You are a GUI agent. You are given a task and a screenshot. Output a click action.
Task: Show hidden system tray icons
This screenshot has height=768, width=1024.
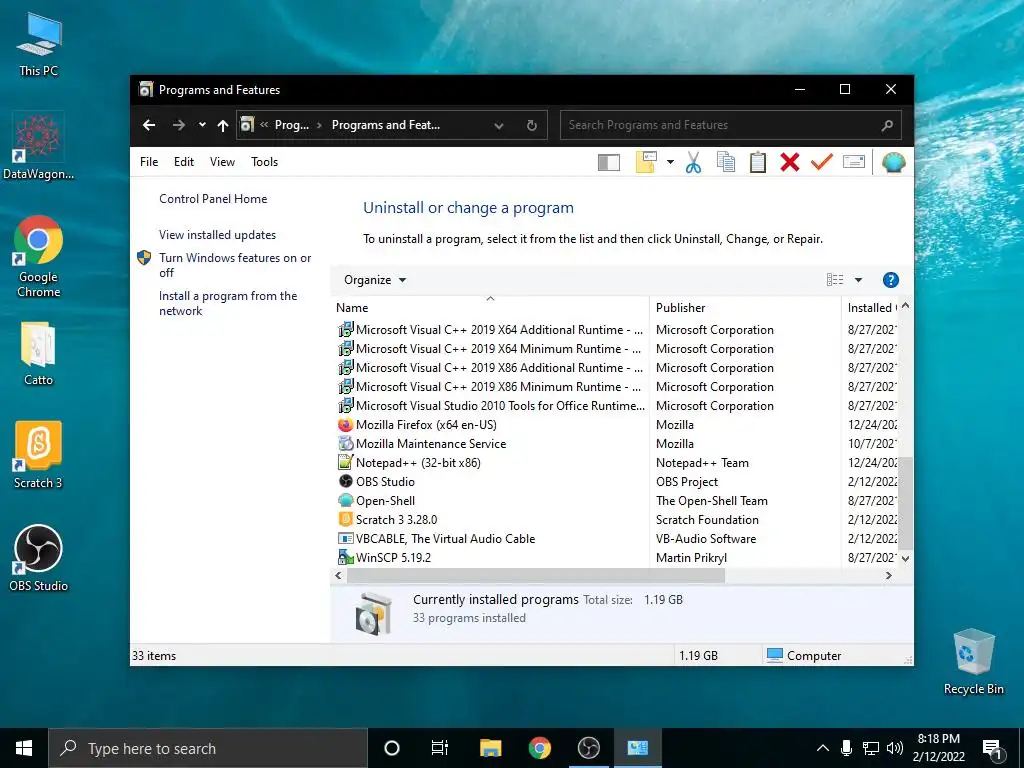click(823, 748)
